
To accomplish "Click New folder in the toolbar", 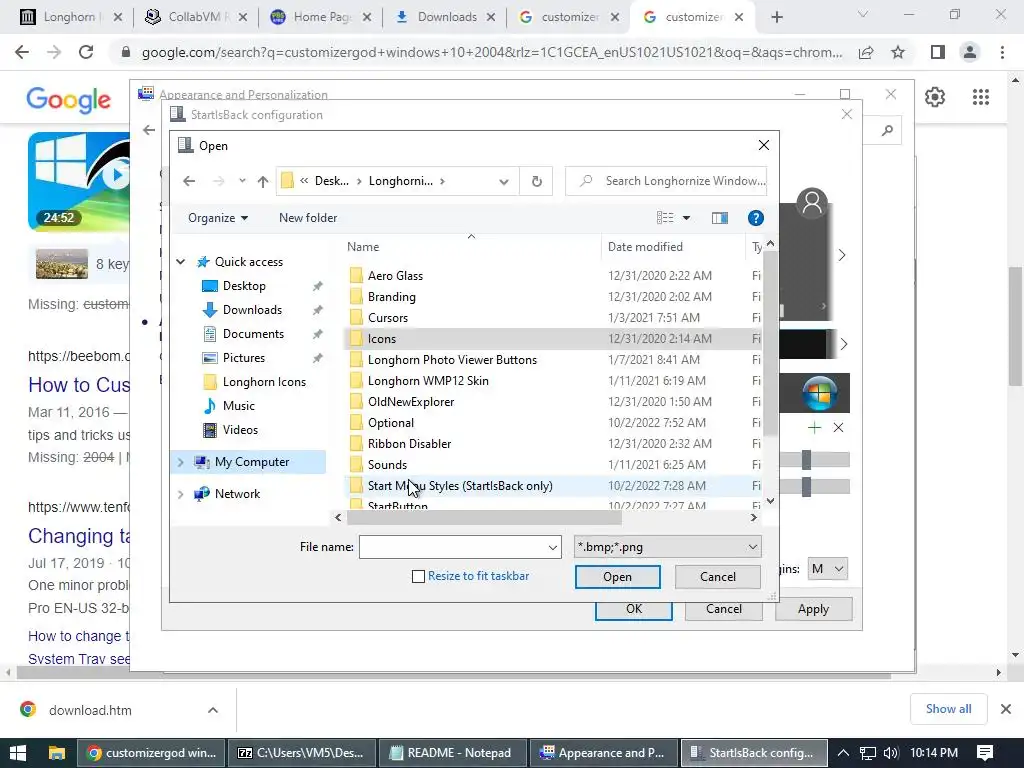I will point(308,218).
